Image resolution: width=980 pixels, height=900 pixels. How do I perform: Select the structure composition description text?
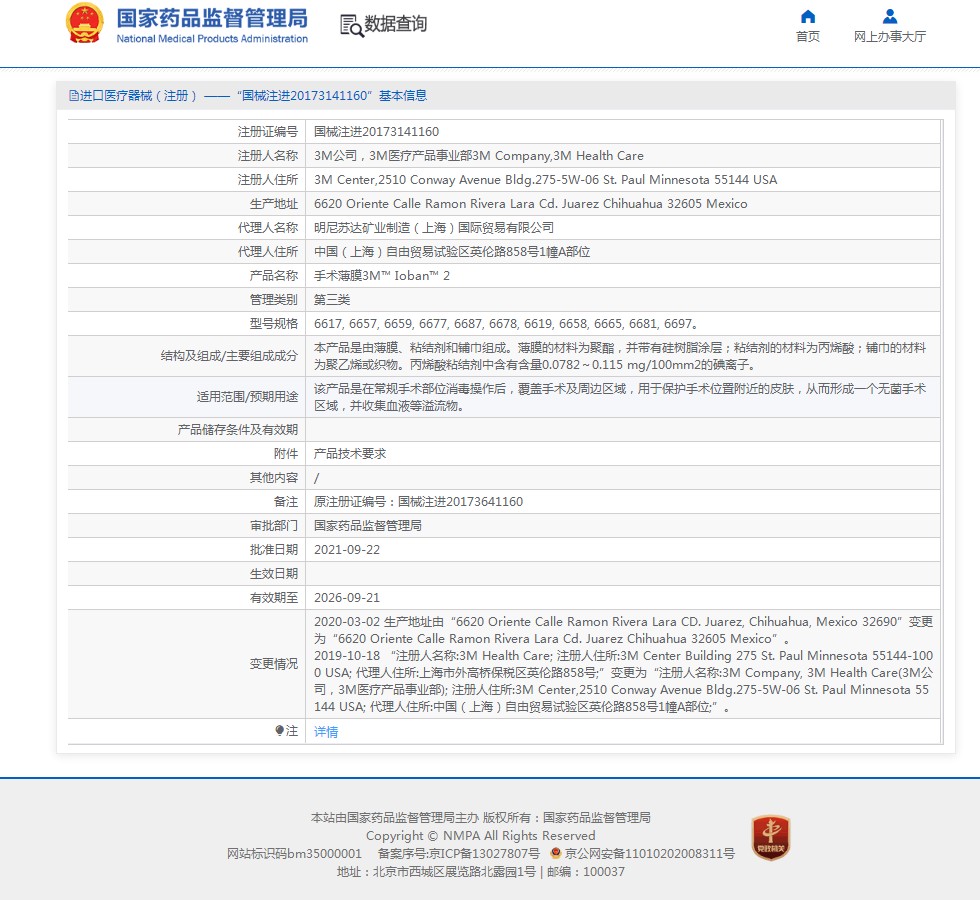coord(620,356)
